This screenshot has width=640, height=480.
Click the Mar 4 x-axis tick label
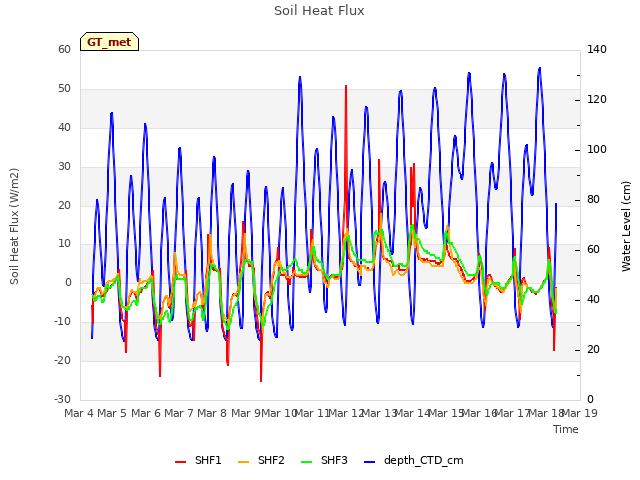point(79,413)
